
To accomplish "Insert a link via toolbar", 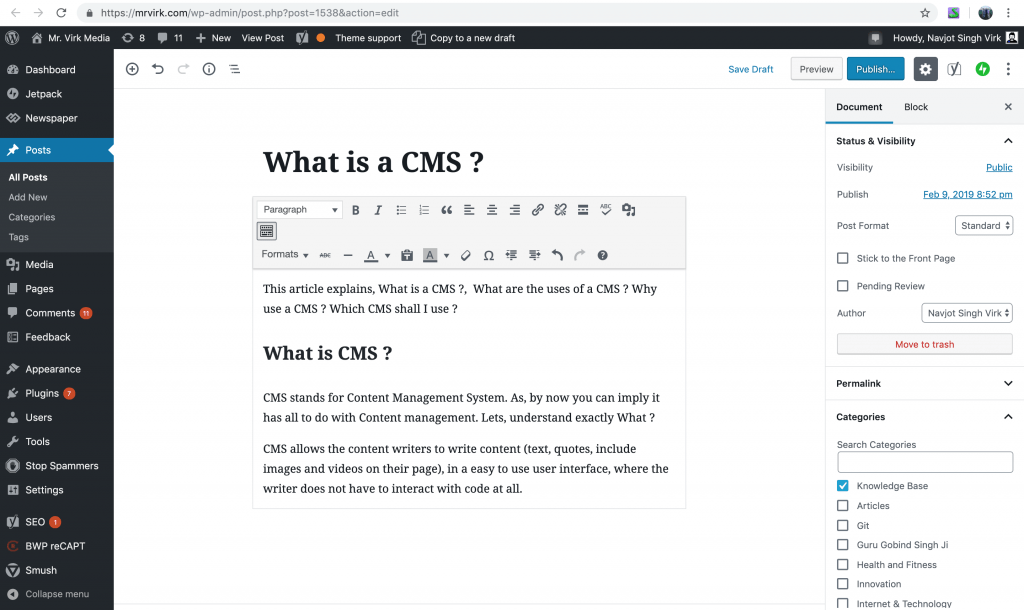I will (537, 210).
